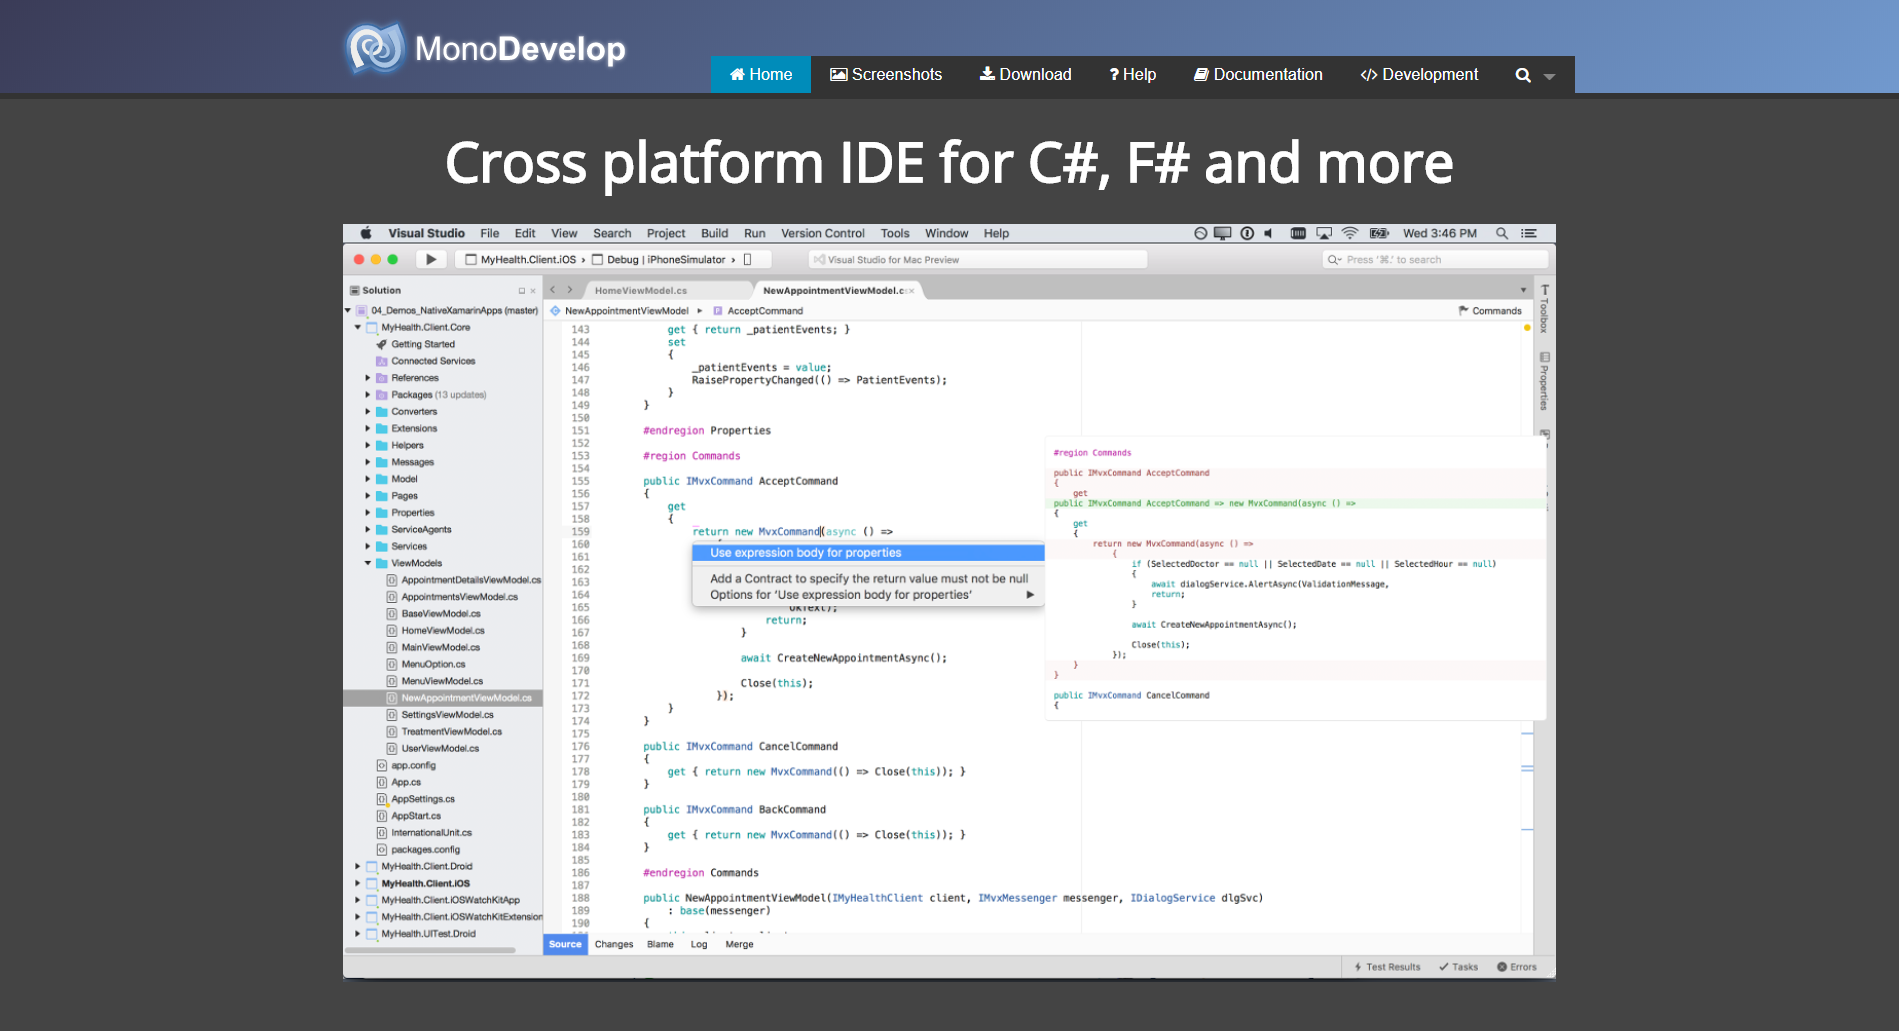Click the Helpers folder icon in the tree
This screenshot has width=1899, height=1031.
pos(381,446)
